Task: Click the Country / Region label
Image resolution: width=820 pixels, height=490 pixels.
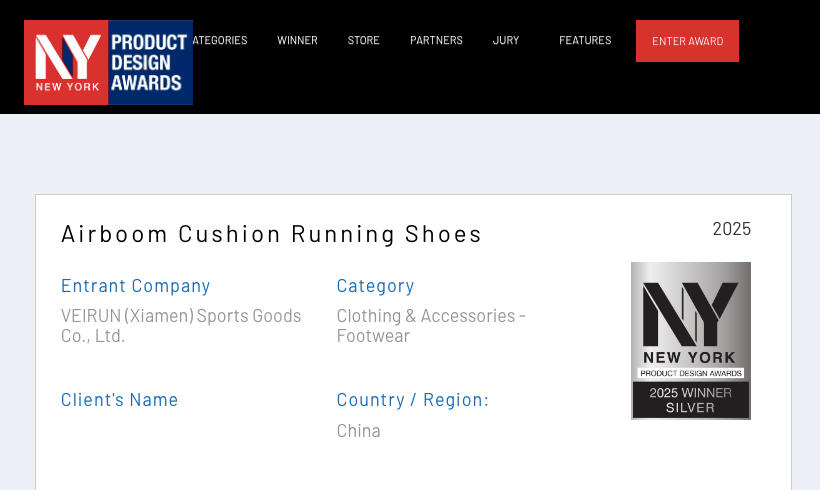Action: (x=413, y=400)
